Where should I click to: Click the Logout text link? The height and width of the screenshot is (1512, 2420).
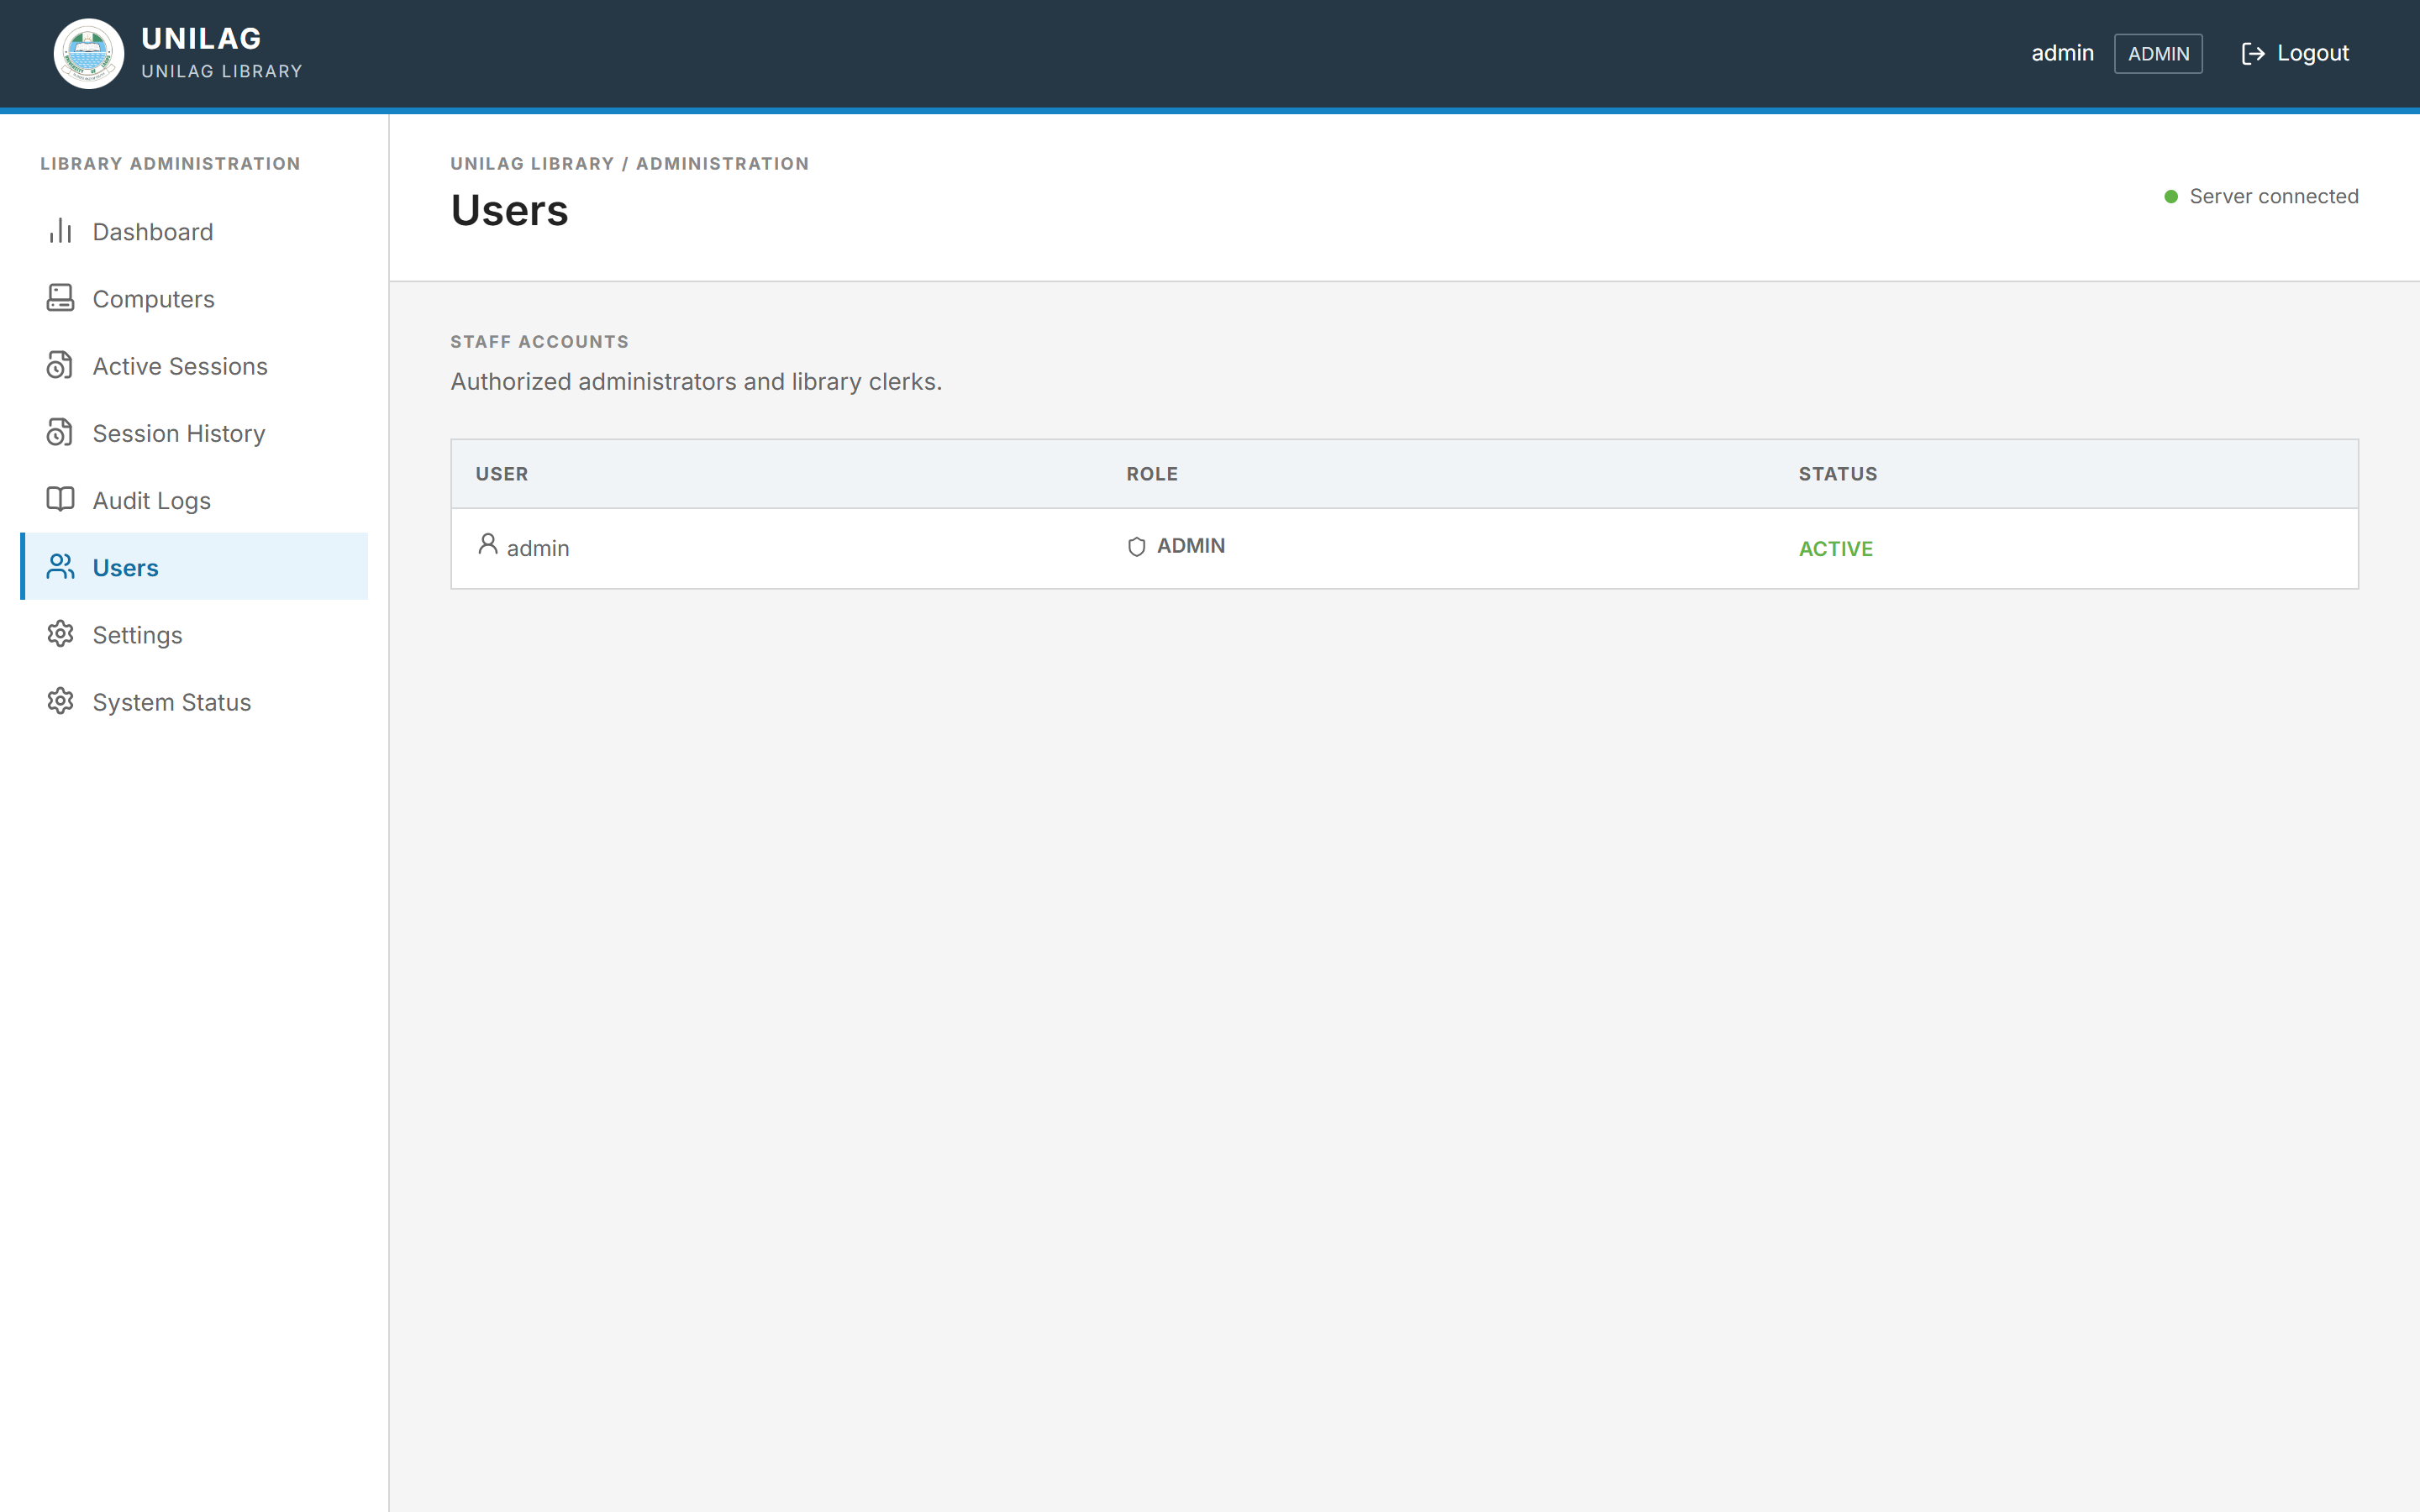(x=2312, y=54)
